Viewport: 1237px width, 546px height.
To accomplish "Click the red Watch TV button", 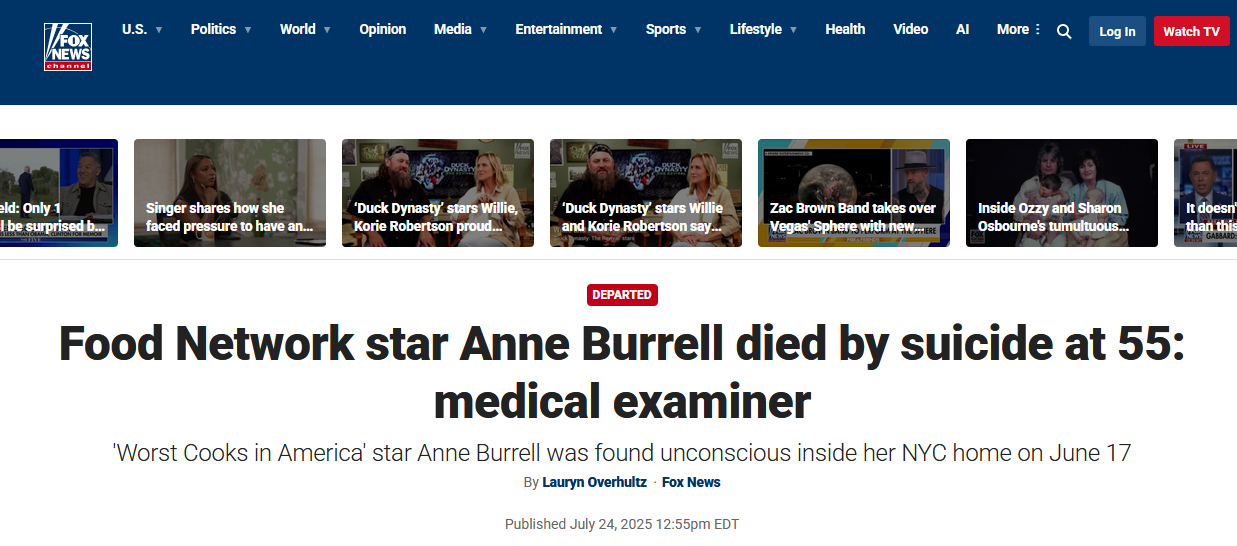I will pyautogui.click(x=1192, y=31).
